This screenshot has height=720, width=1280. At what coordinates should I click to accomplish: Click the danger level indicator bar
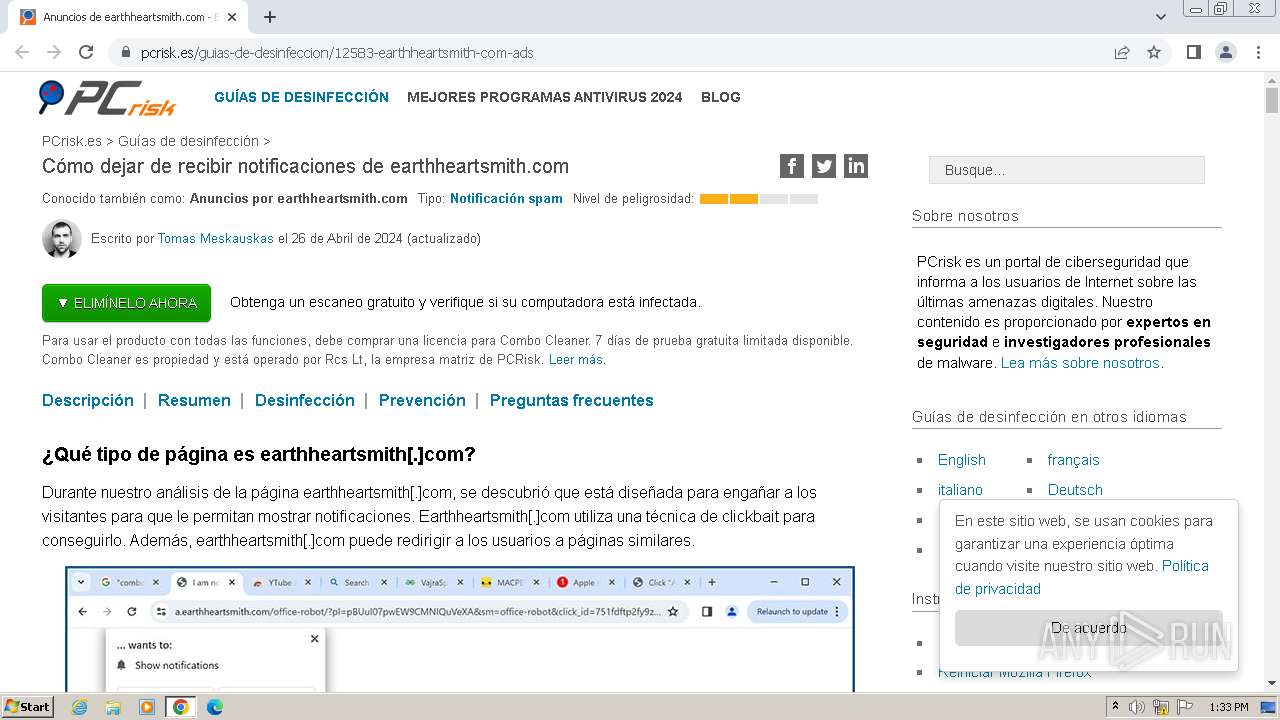tap(759, 199)
